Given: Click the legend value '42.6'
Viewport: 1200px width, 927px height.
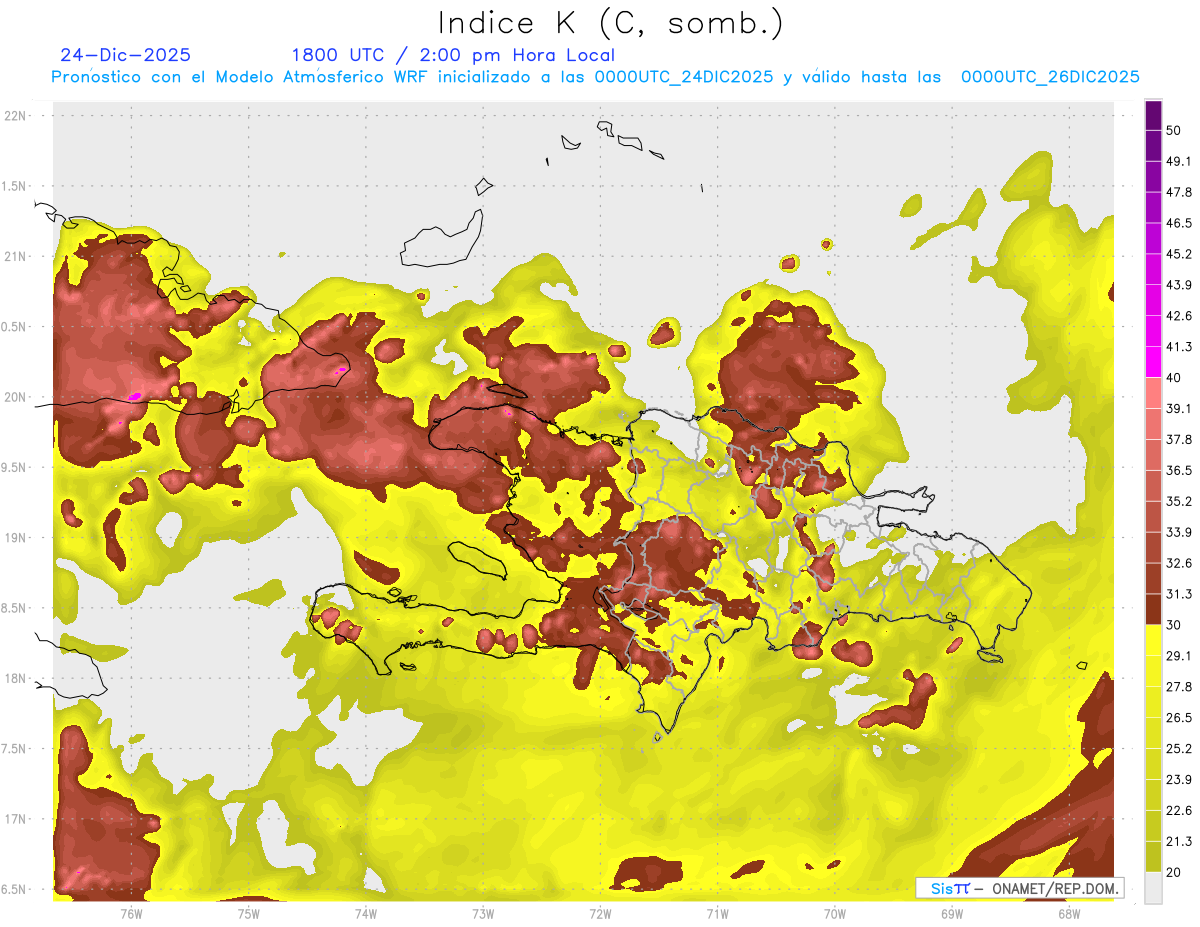Looking at the screenshot, I should (1179, 316).
